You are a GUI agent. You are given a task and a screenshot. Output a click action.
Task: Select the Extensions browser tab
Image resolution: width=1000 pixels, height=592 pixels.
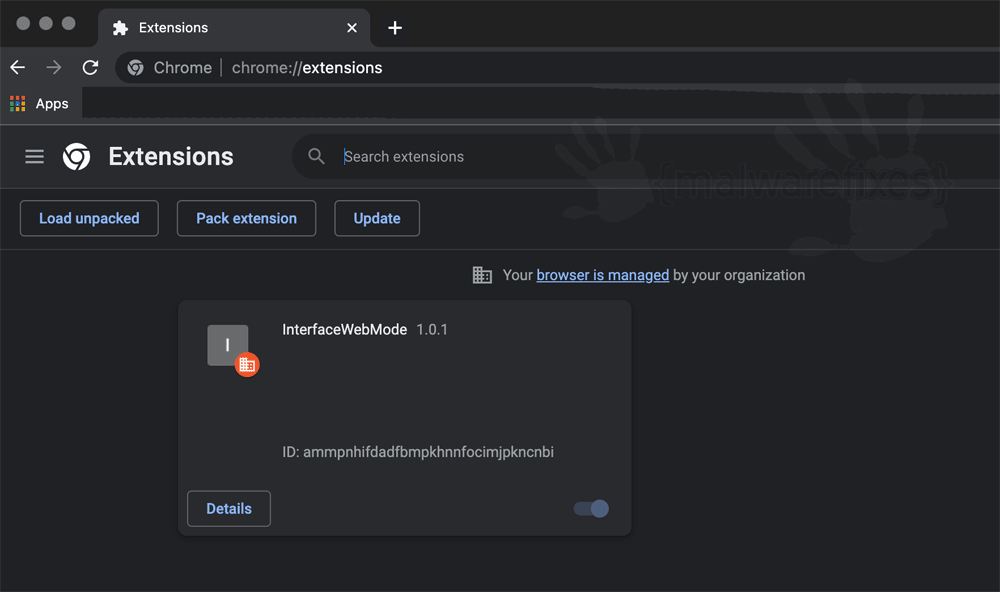click(234, 28)
